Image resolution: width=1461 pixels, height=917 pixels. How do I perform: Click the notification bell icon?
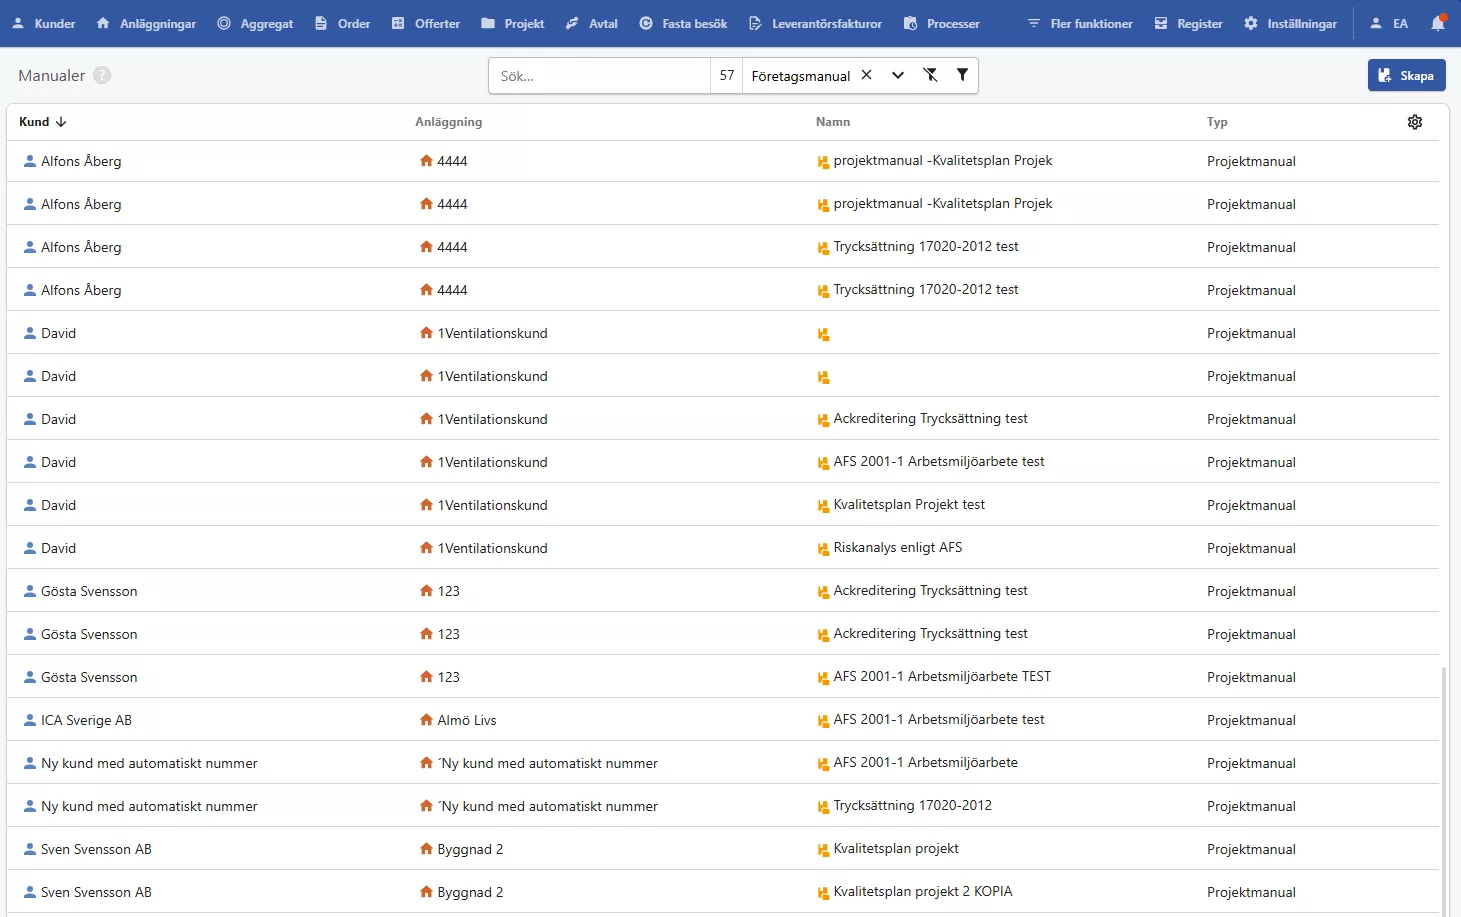click(x=1437, y=23)
